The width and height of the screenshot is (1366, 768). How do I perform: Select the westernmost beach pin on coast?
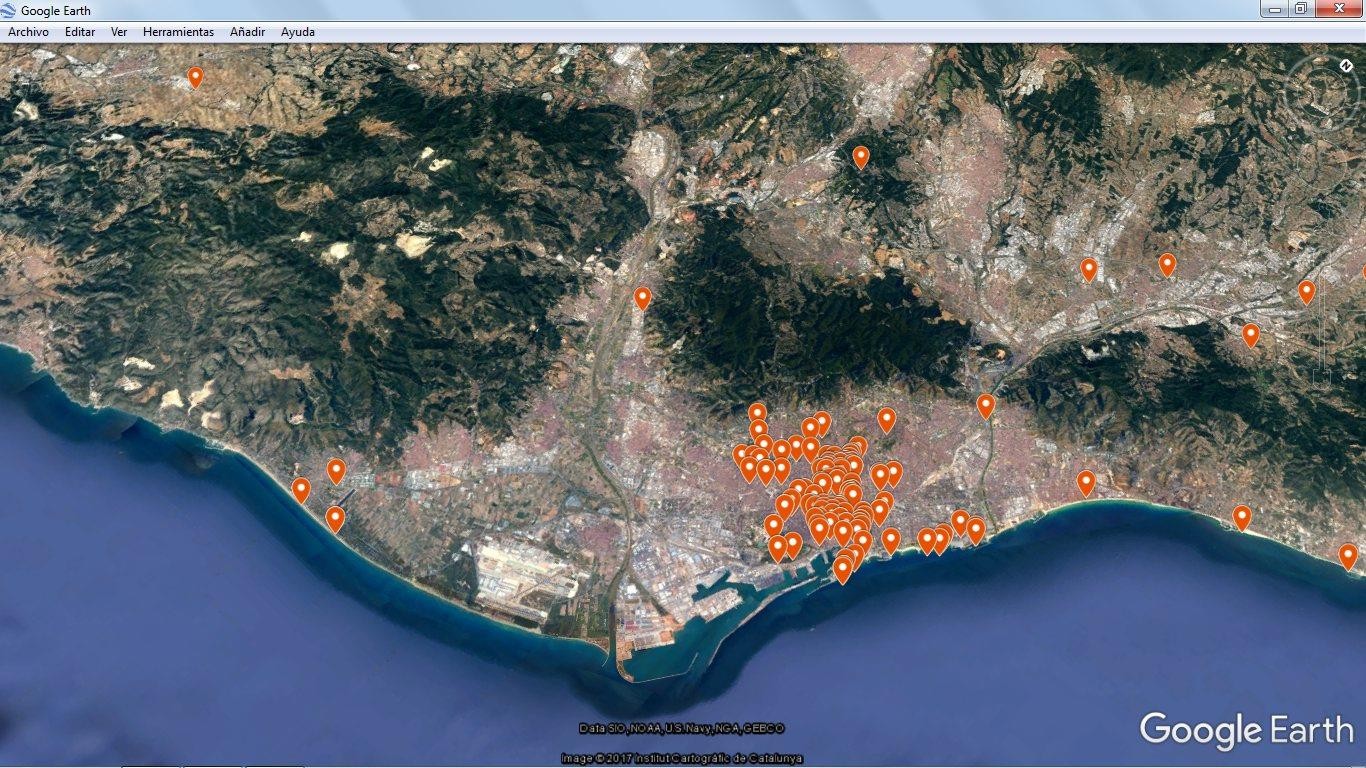(x=301, y=490)
